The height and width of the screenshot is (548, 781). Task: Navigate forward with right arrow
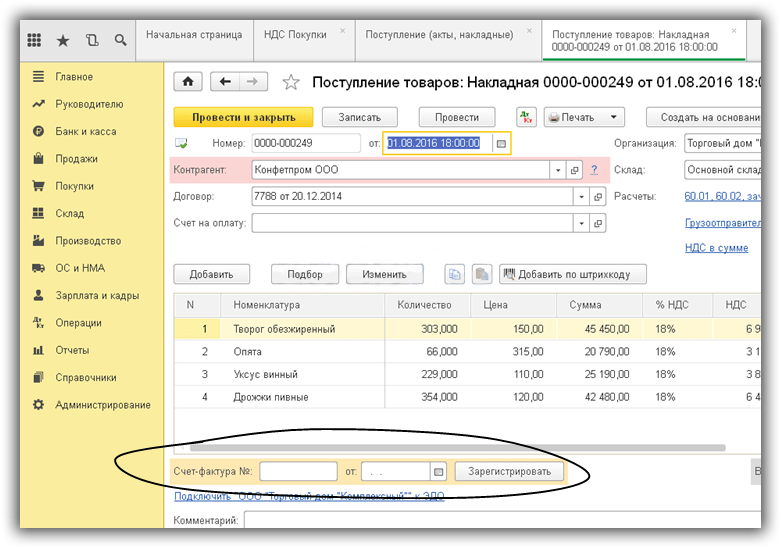coord(254,82)
